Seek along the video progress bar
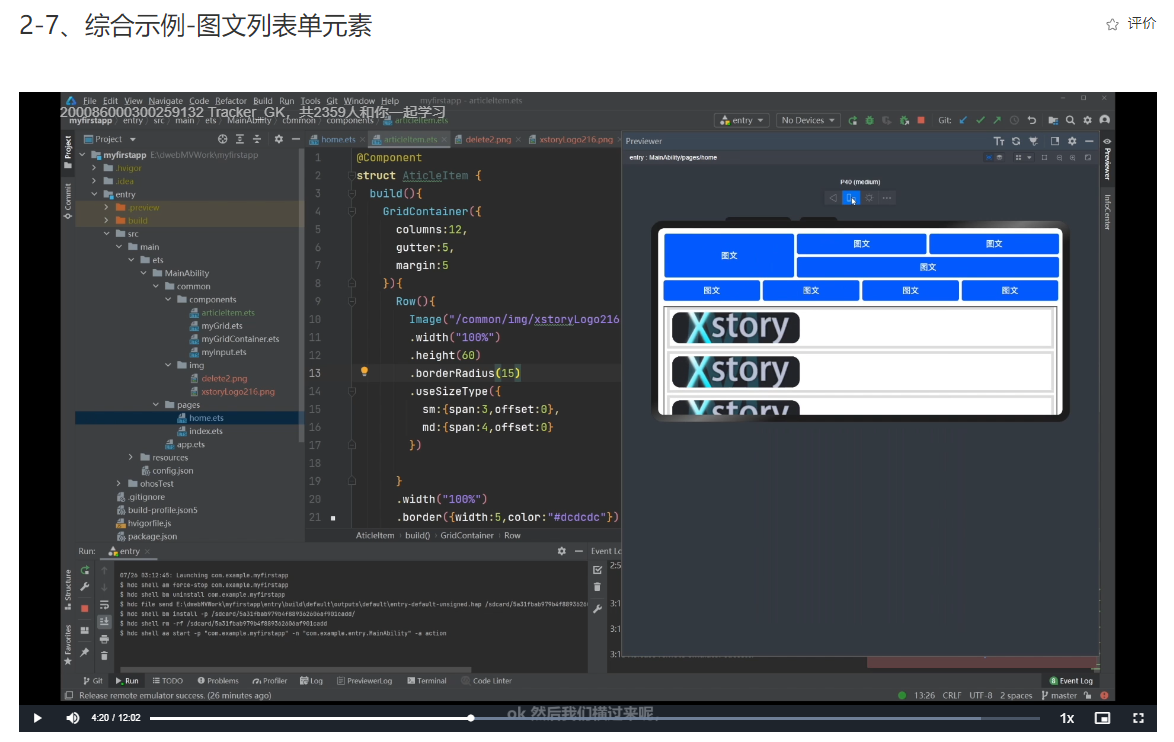 click(594, 718)
